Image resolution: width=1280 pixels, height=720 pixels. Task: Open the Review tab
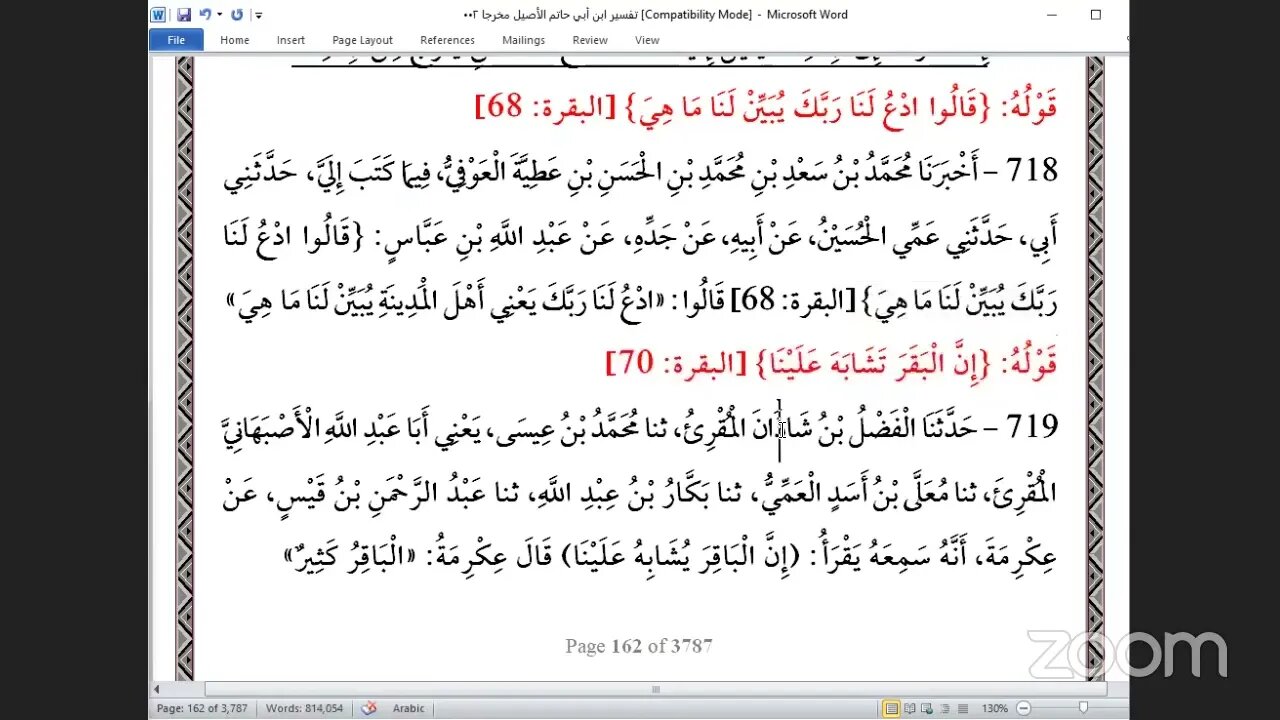coord(590,40)
